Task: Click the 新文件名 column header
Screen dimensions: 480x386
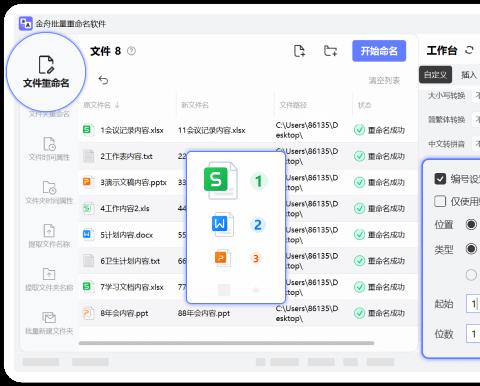Action: coord(195,105)
